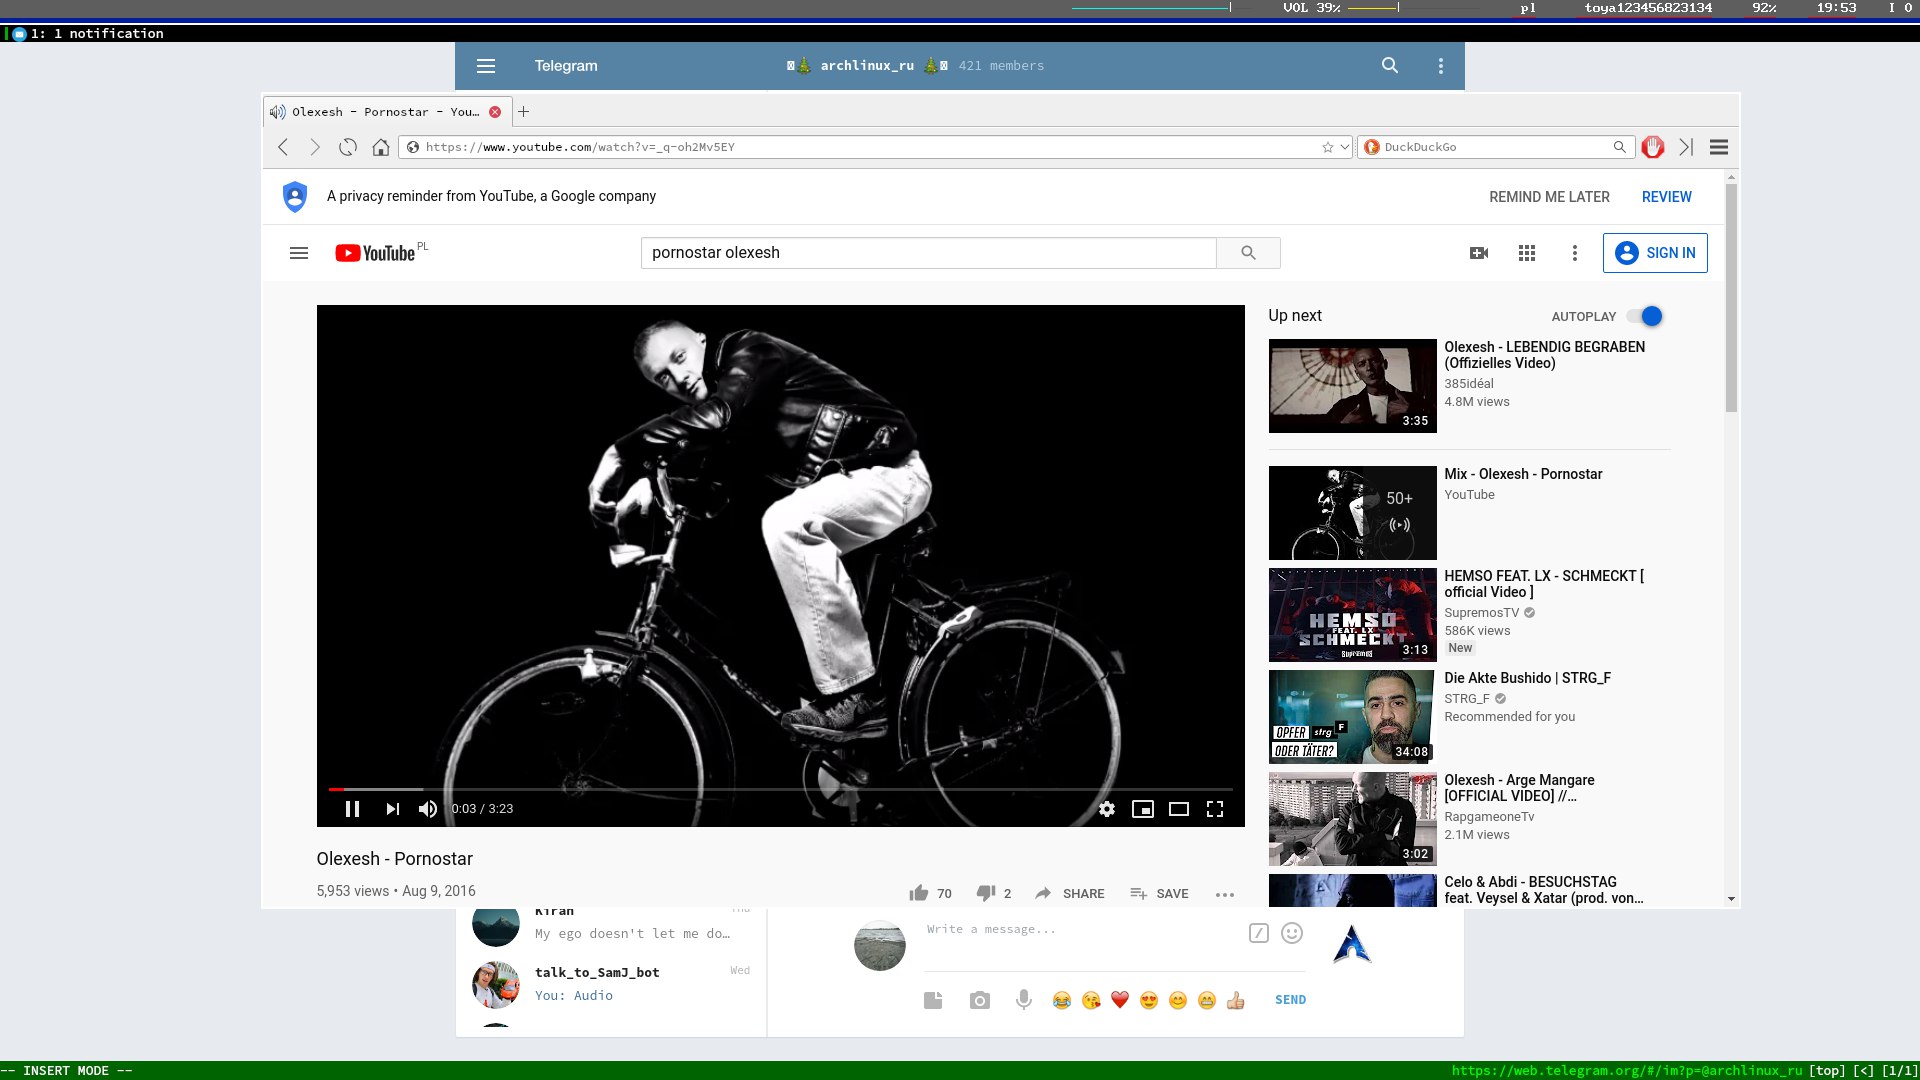The width and height of the screenshot is (1920, 1080).
Task: Open Telegram emoji picker smiley
Action: tap(1292, 933)
